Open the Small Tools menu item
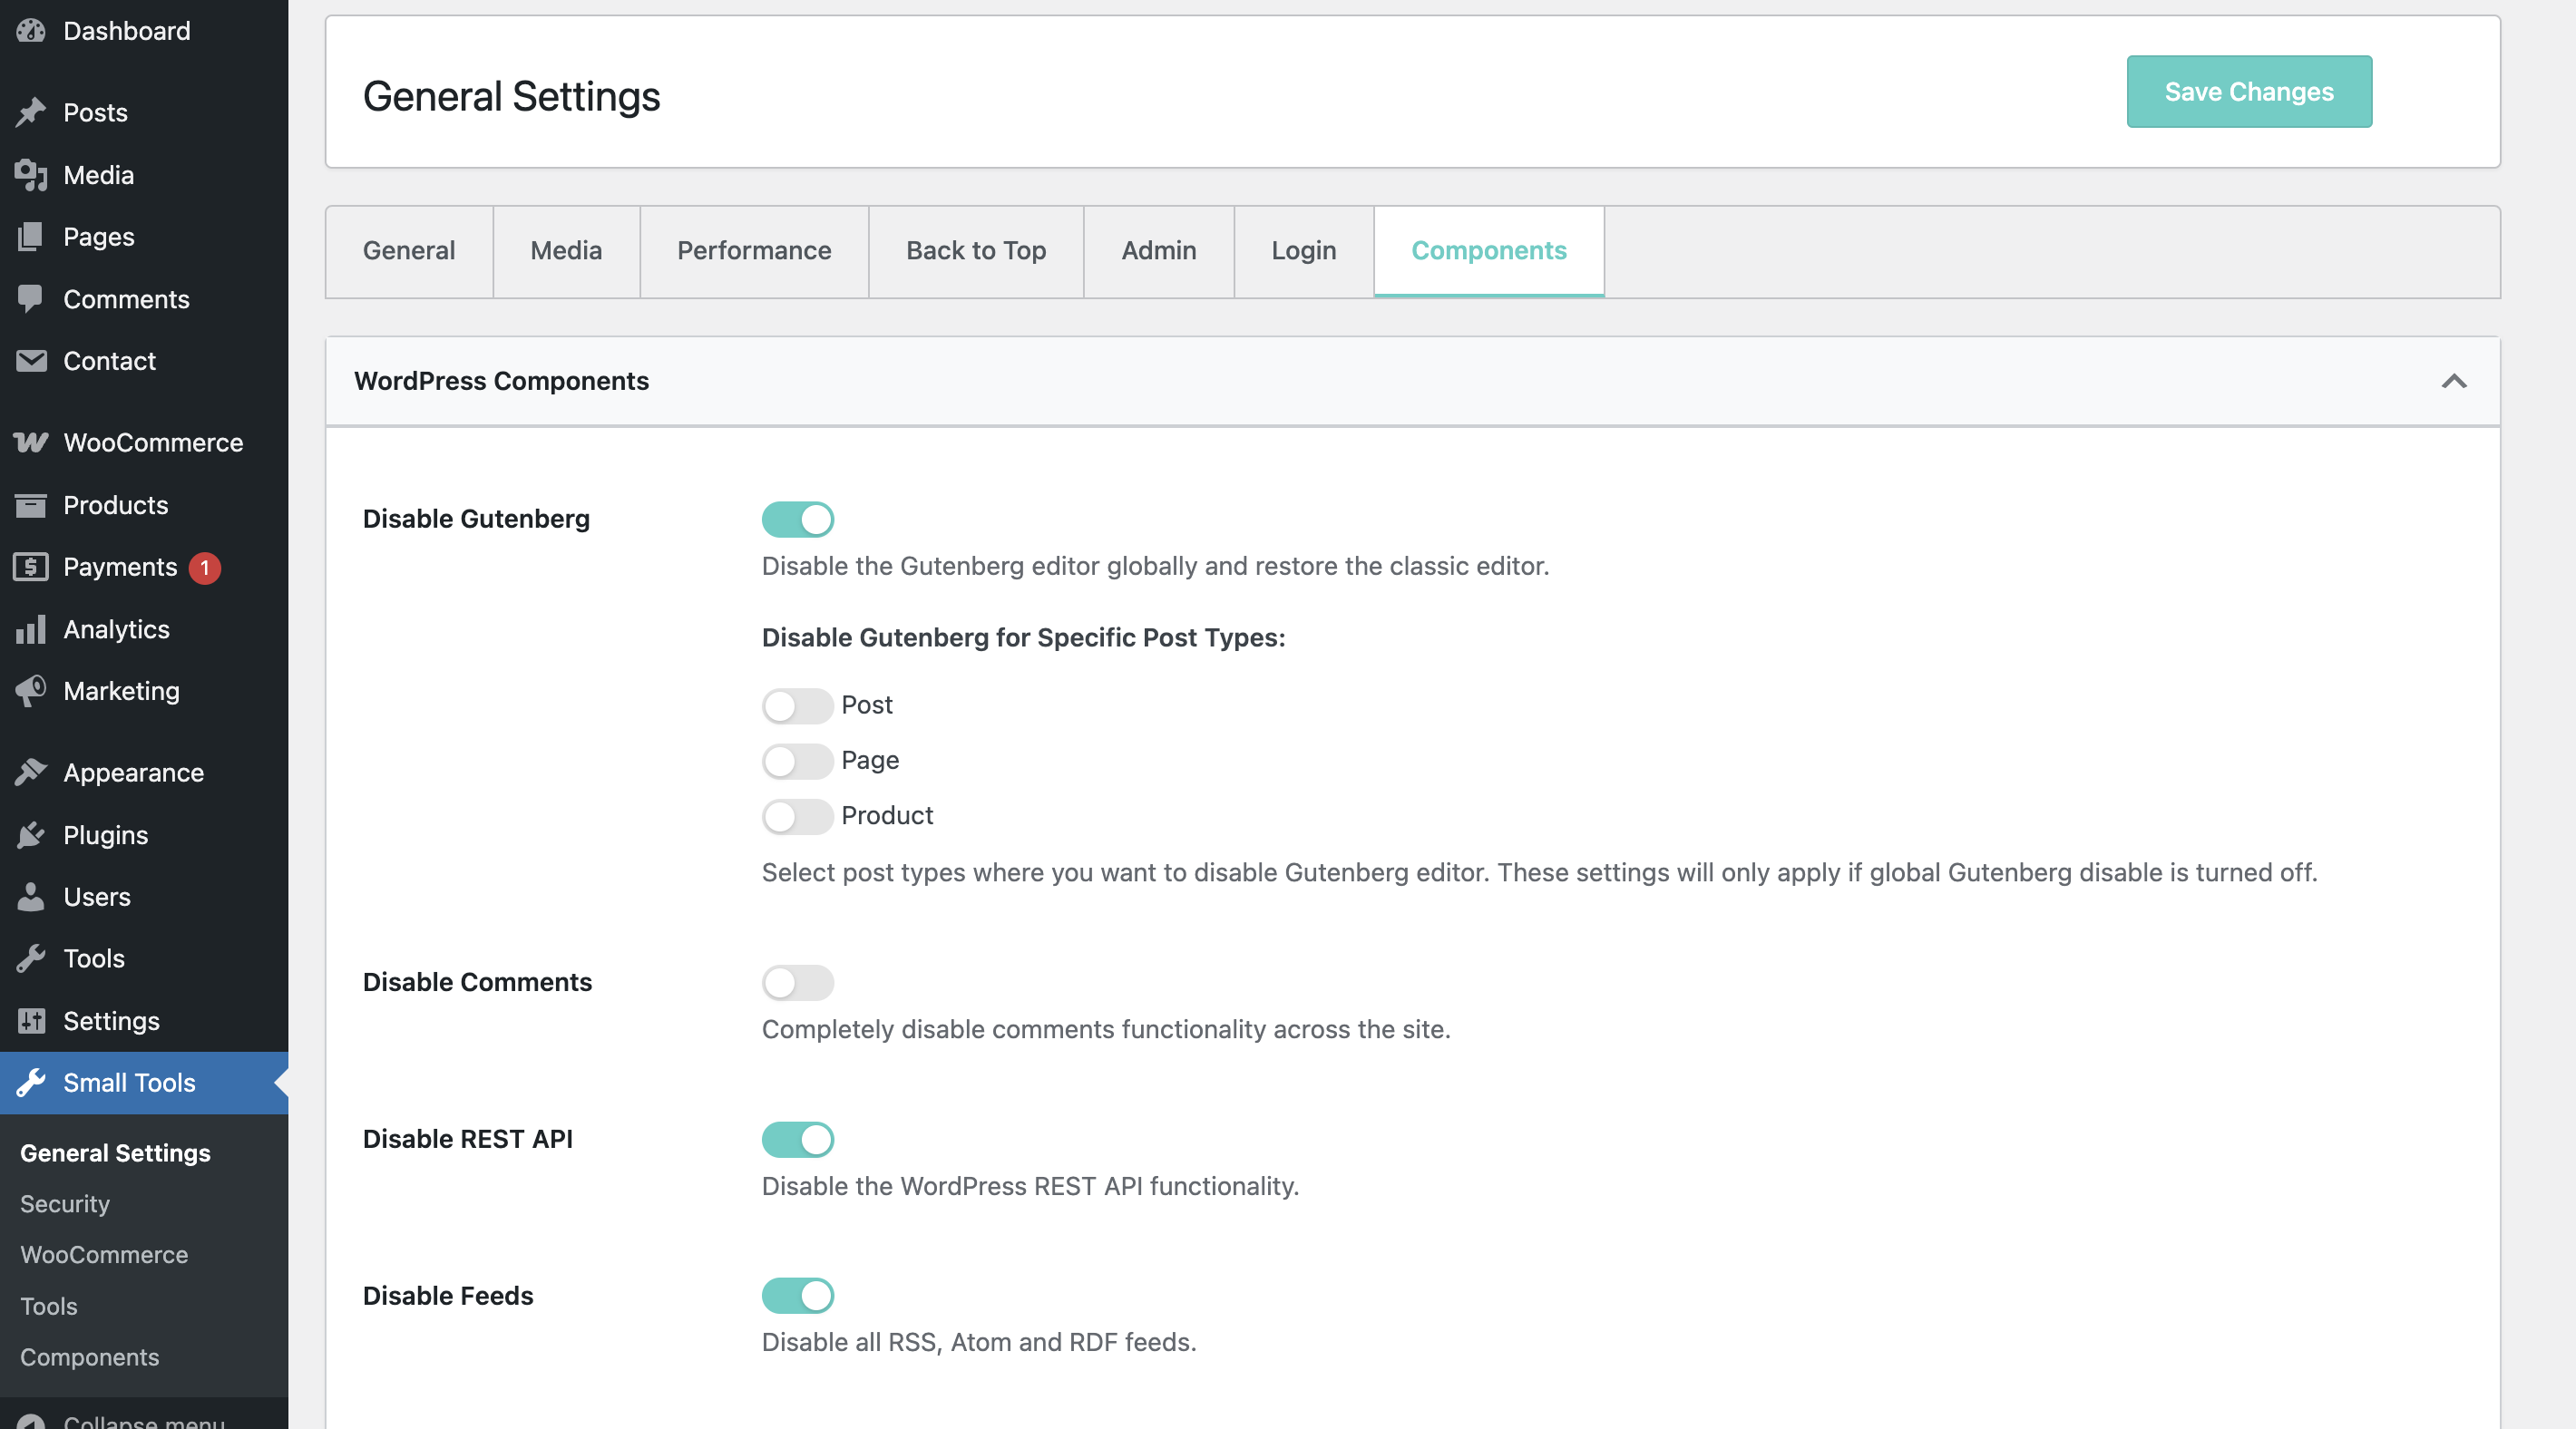2576x1429 pixels. point(129,1083)
